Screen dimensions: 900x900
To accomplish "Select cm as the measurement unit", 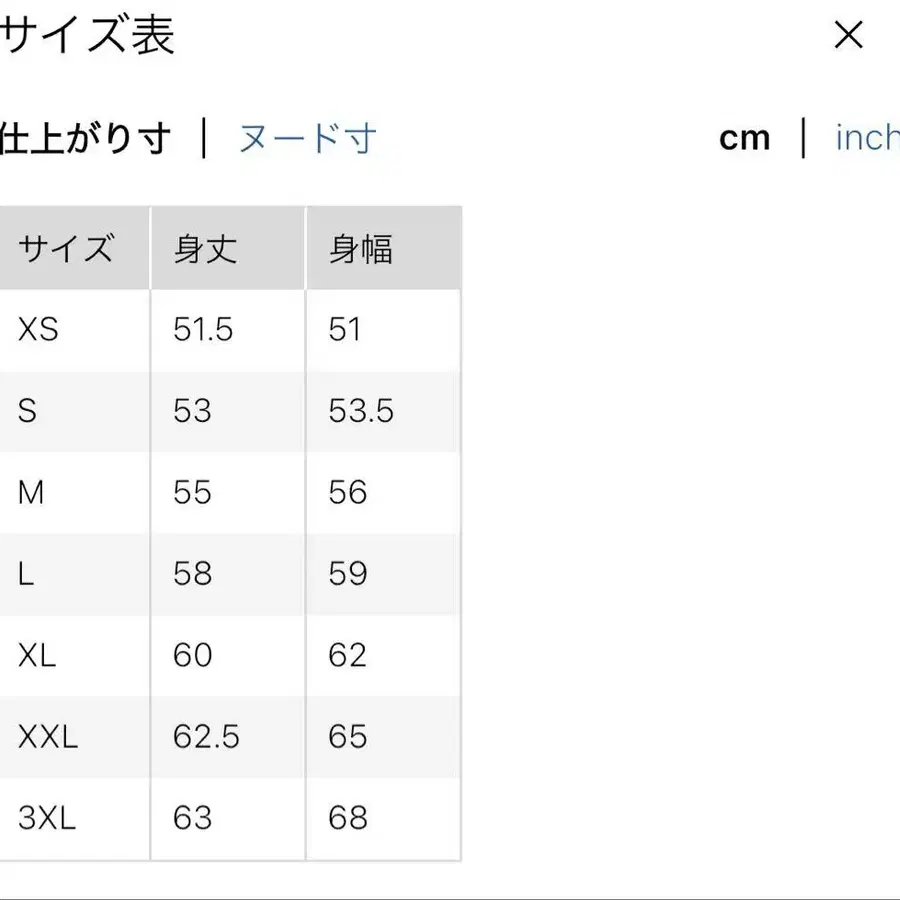I will coord(744,138).
